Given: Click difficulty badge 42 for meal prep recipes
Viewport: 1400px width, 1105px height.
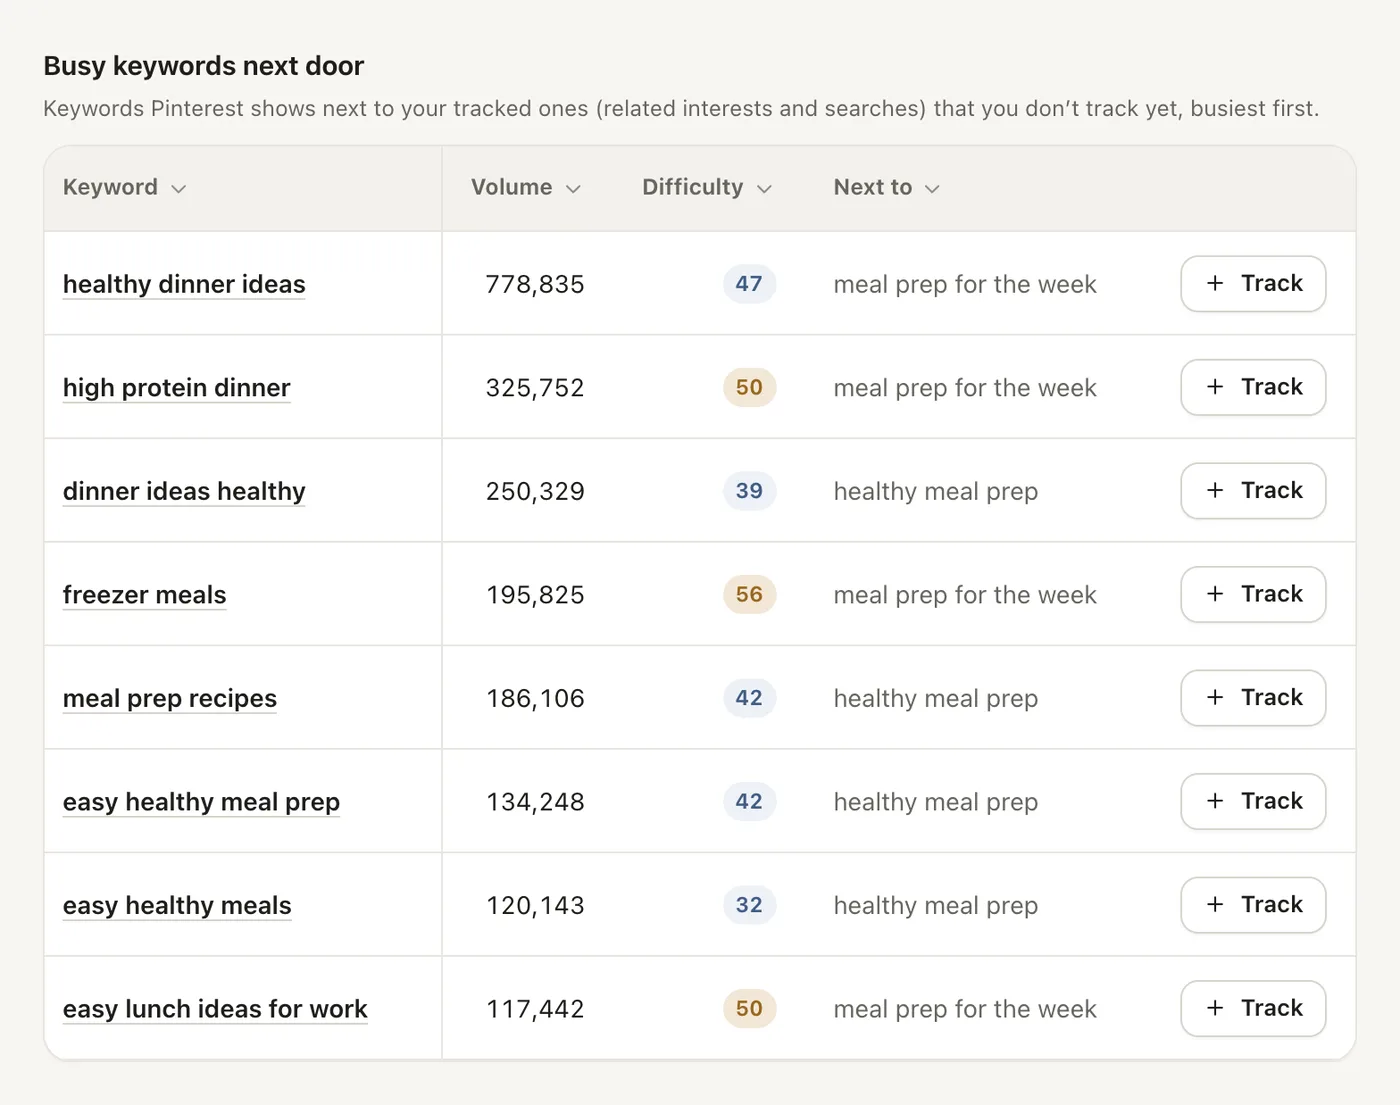Looking at the screenshot, I should coord(749,698).
